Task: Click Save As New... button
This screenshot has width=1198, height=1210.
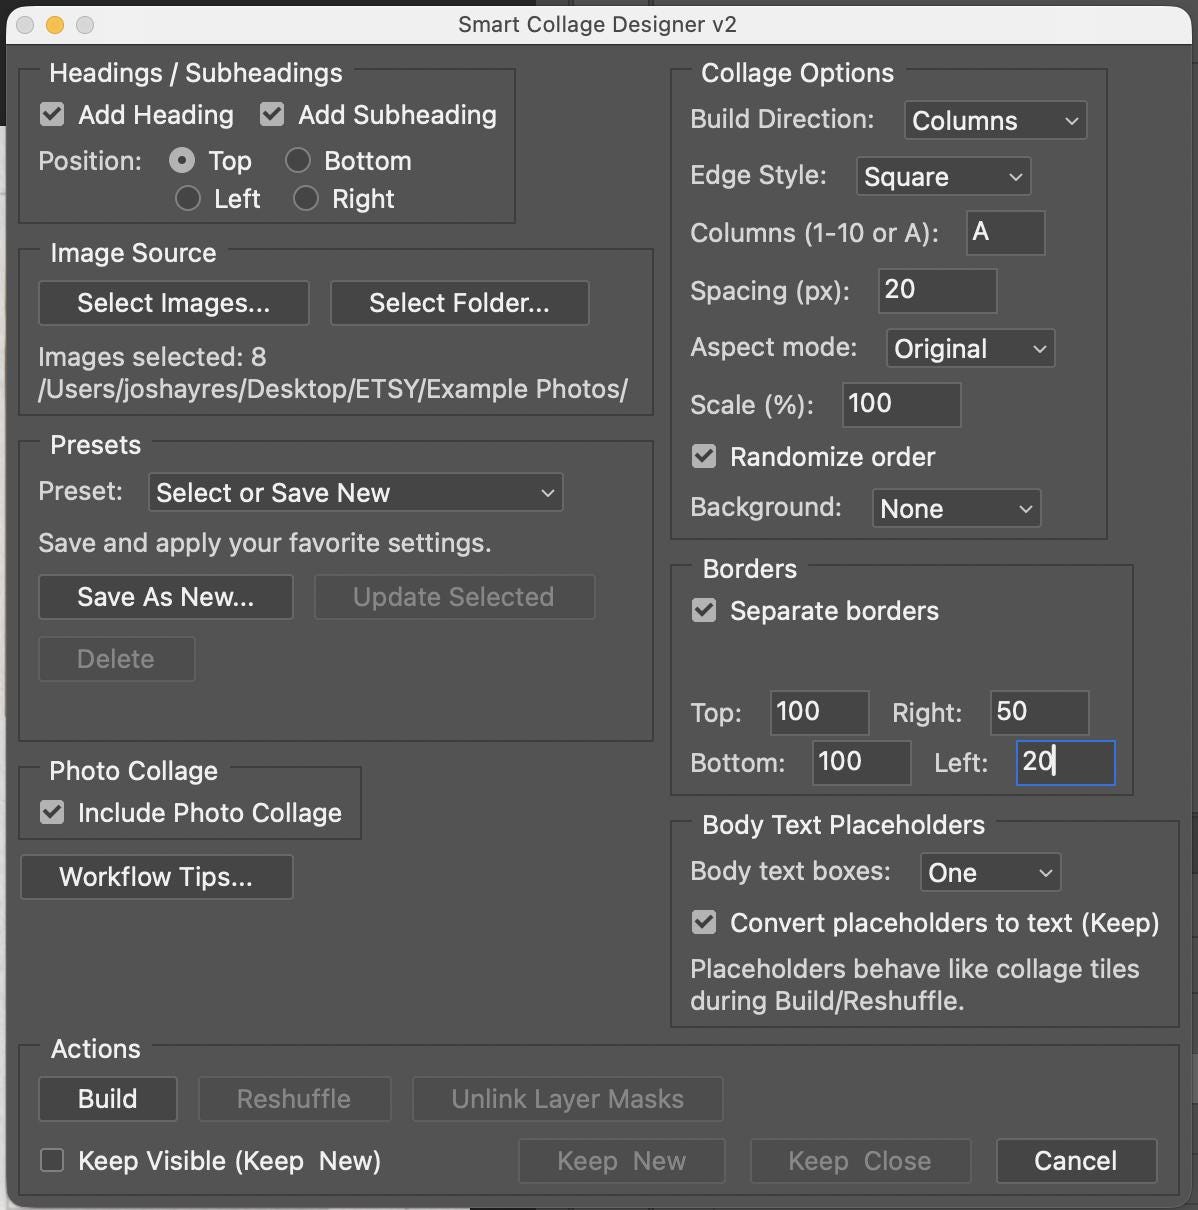Action: click(166, 597)
